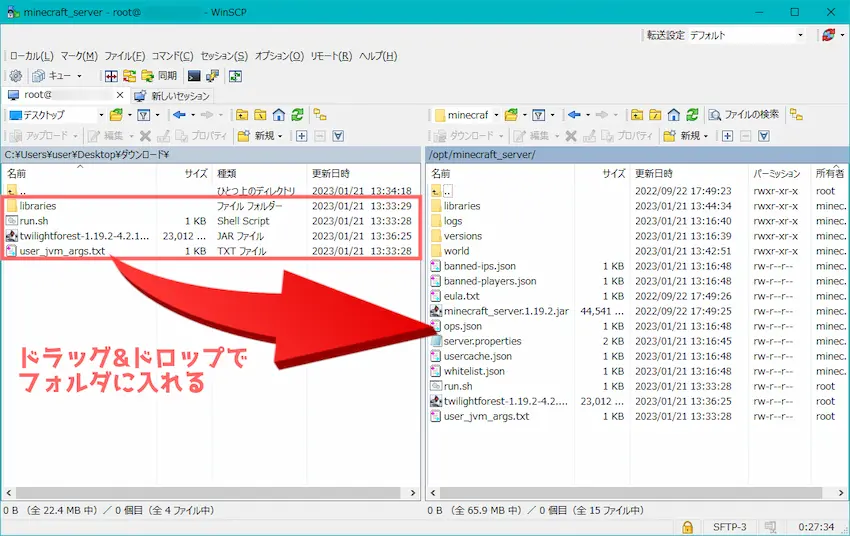Expand the ダウンロード dropdown arrow
Image resolution: width=850 pixels, height=536 pixels.
click(501, 136)
